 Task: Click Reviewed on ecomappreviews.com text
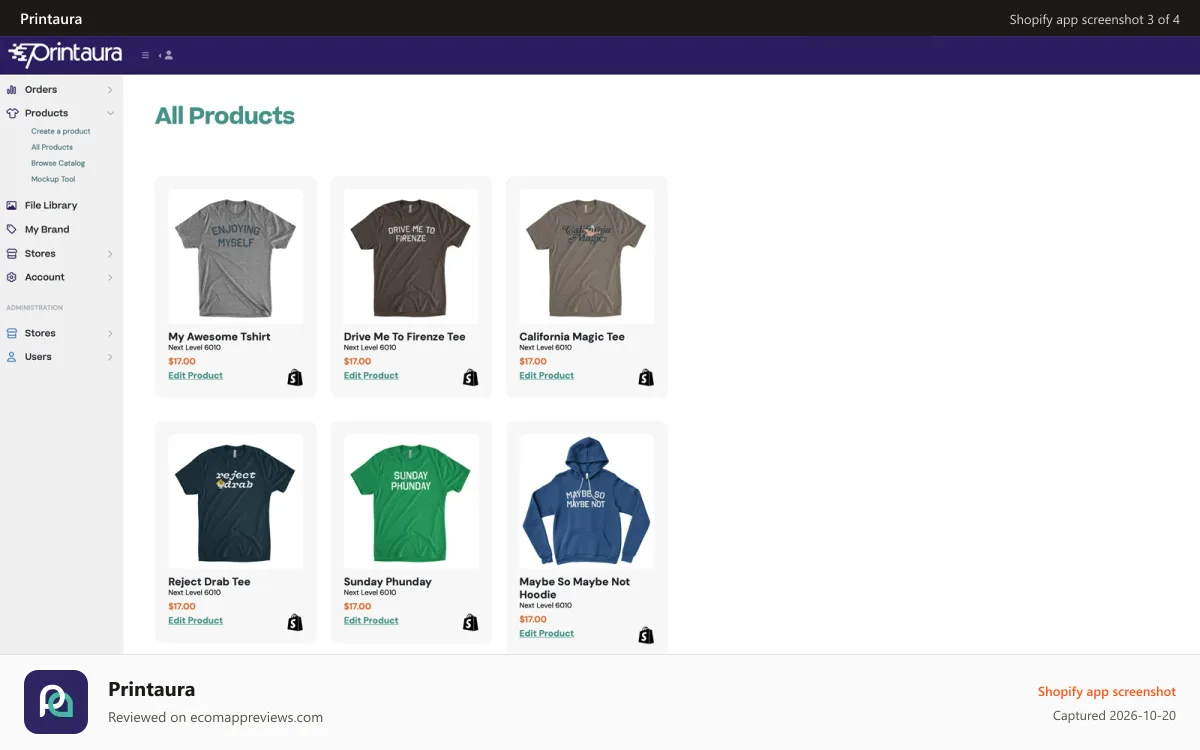point(215,717)
